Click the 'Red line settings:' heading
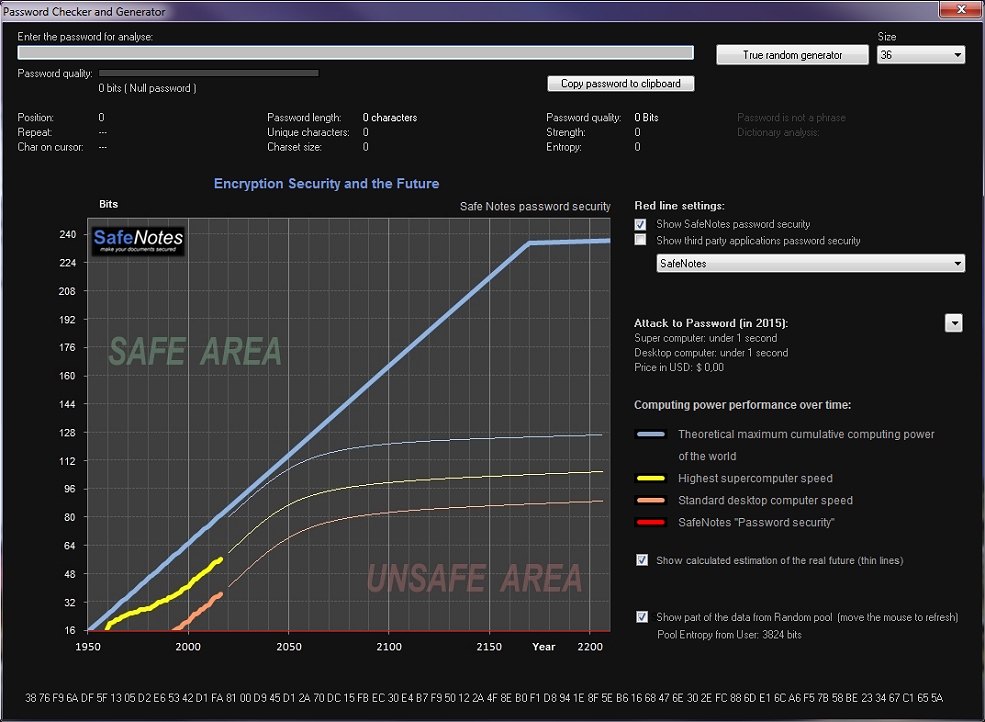 pos(679,205)
